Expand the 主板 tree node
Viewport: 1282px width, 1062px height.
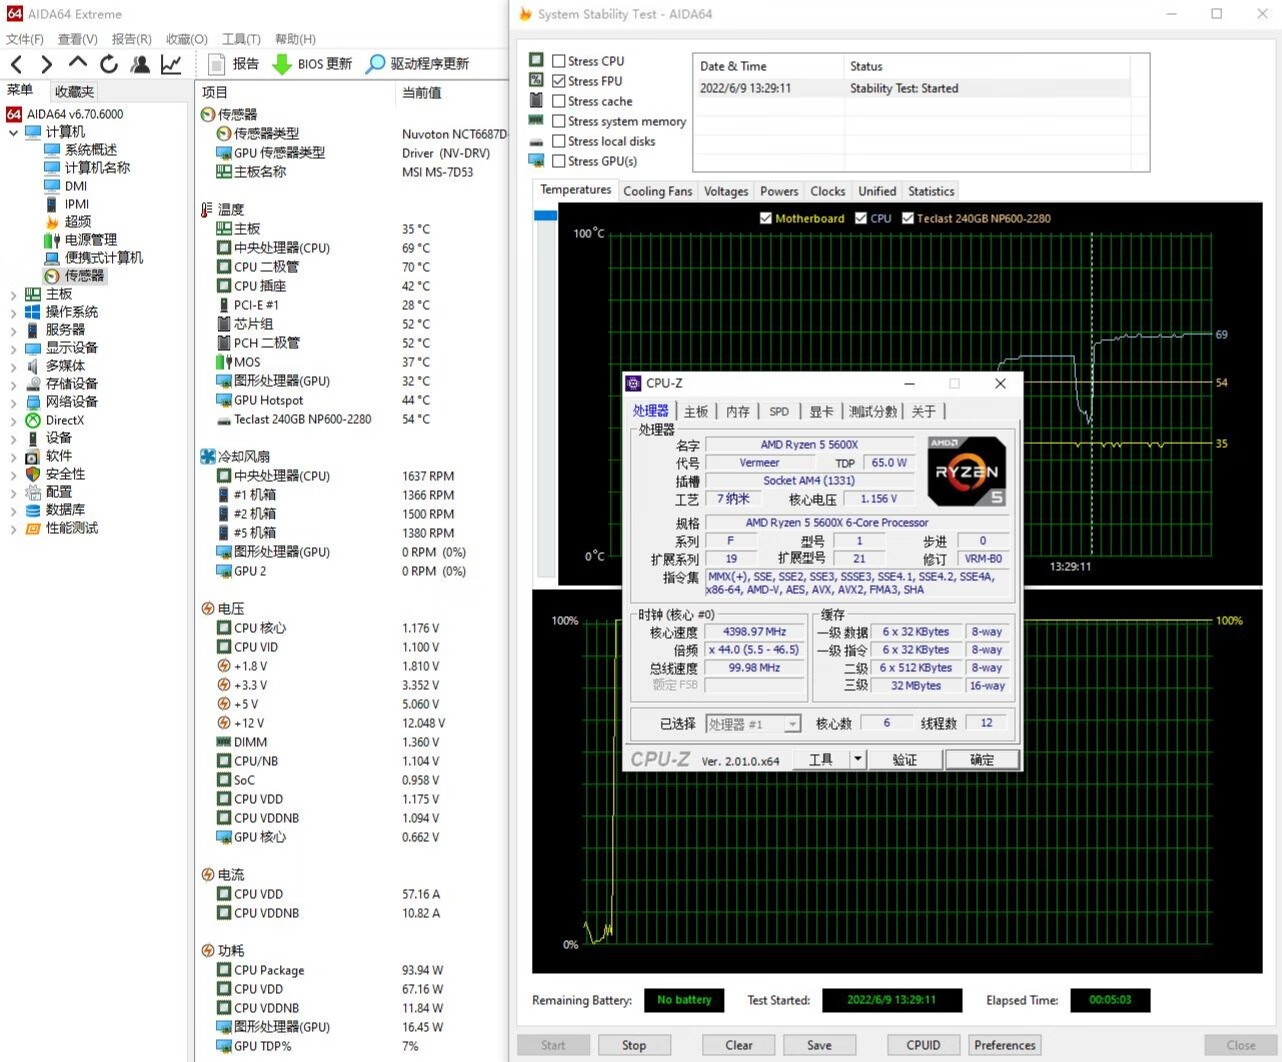(x=13, y=294)
